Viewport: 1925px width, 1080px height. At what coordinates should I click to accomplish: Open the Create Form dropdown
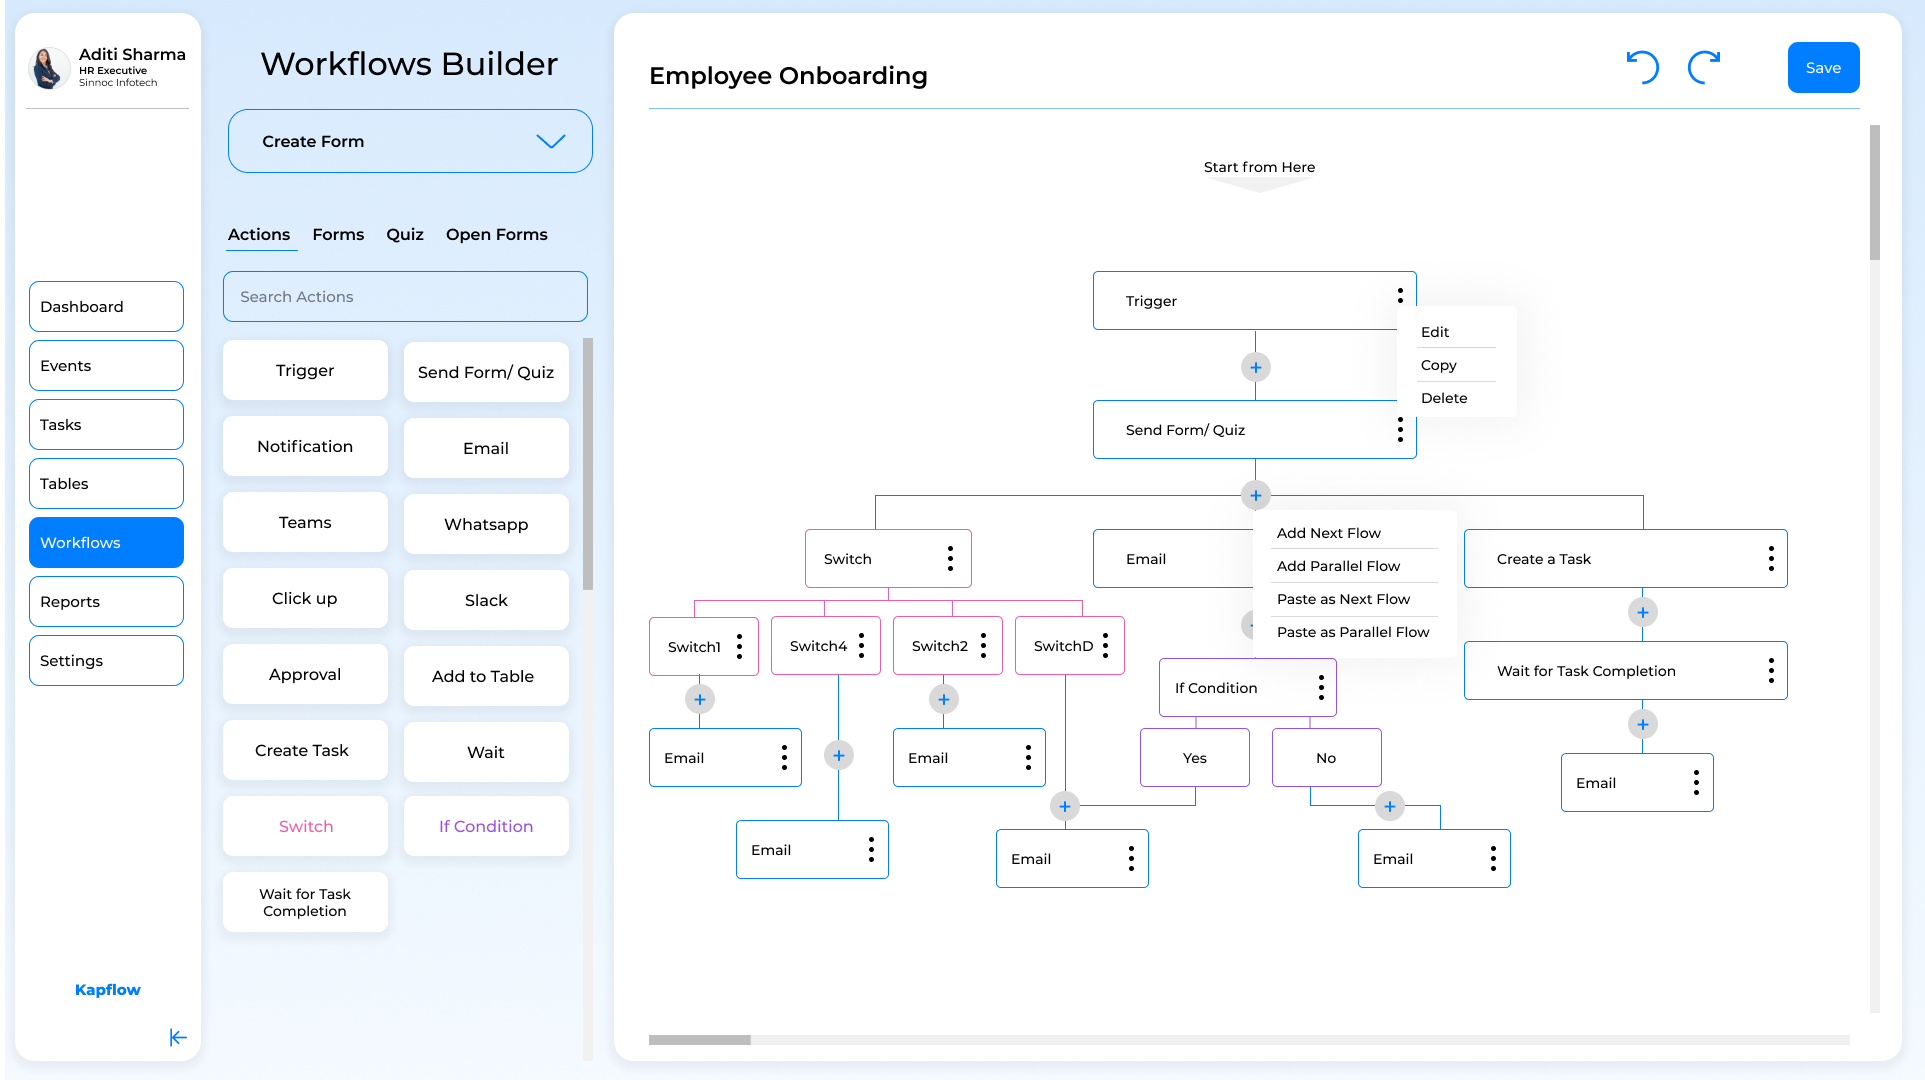(x=409, y=140)
